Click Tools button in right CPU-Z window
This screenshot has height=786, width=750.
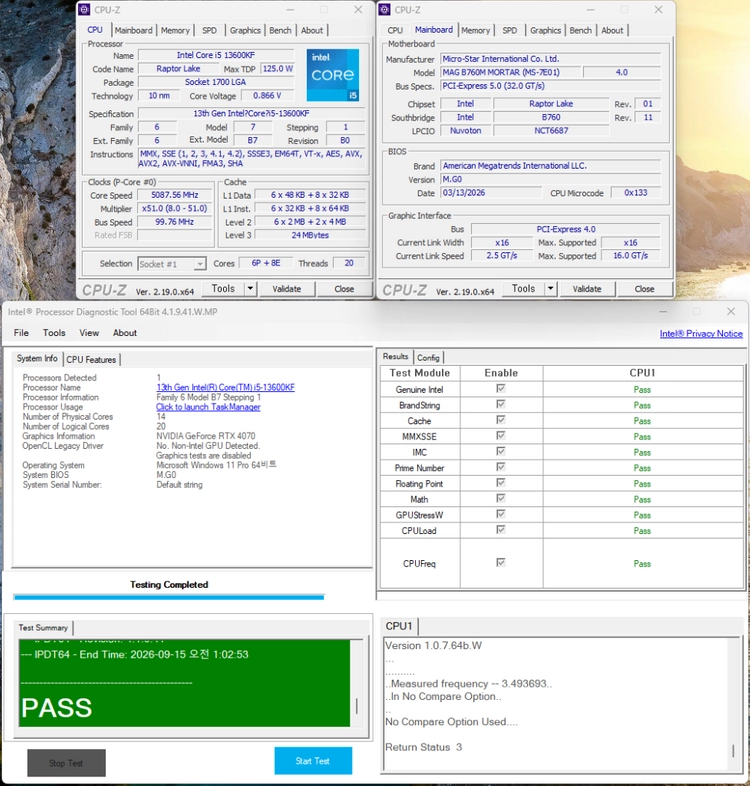coord(523,289)
